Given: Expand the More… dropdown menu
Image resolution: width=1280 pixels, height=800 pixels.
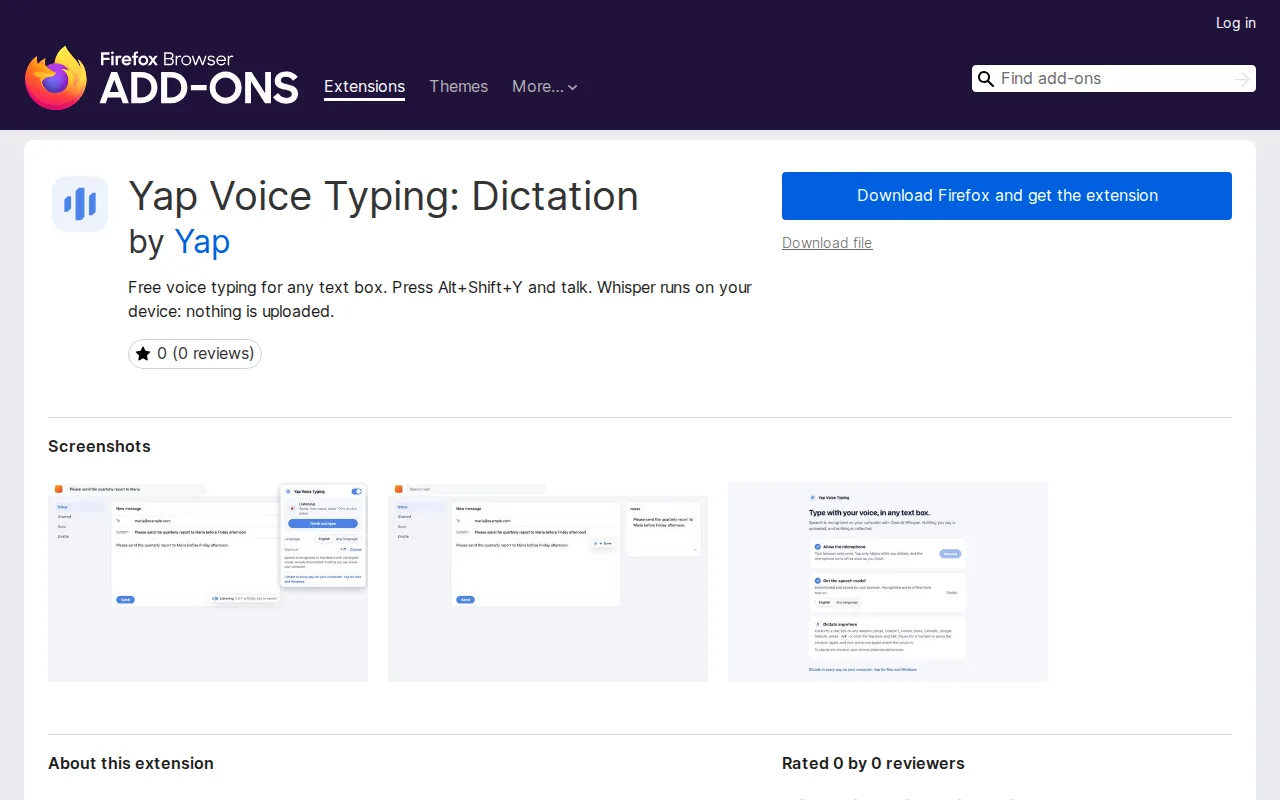Looking at the screenshot, I should click(x=545, y=87).
